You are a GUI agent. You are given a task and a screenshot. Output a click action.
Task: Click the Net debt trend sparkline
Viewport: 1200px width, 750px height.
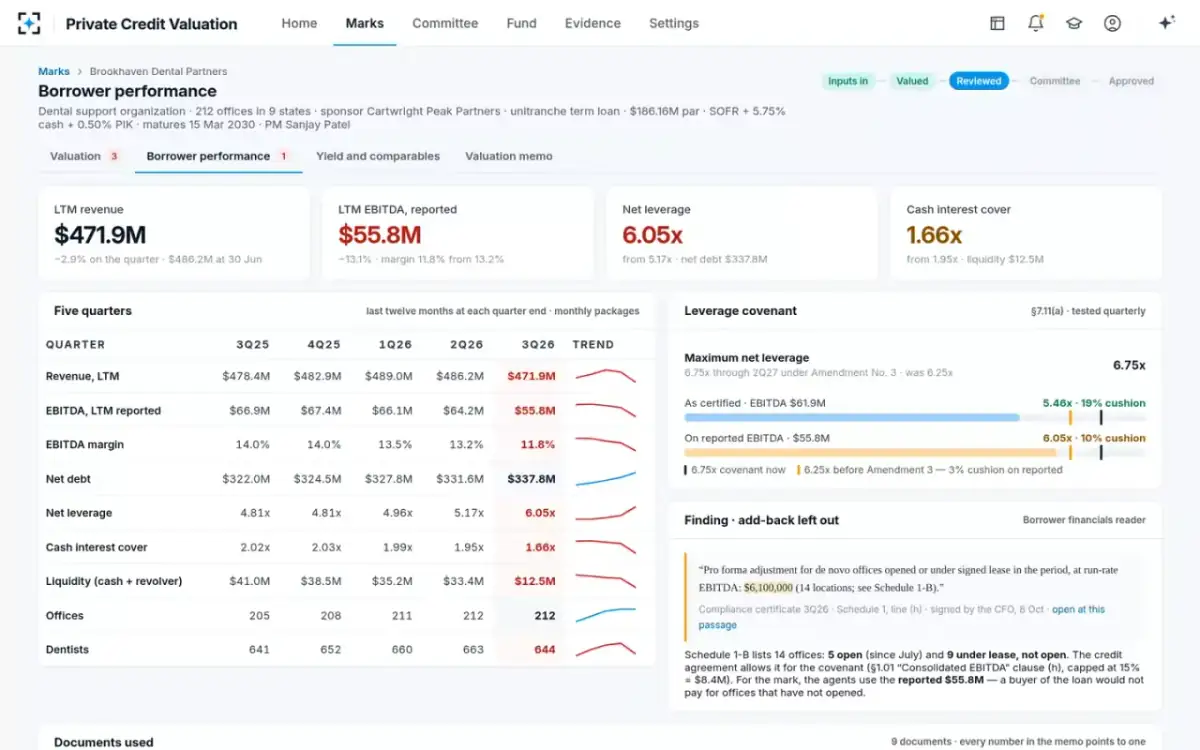605,479
